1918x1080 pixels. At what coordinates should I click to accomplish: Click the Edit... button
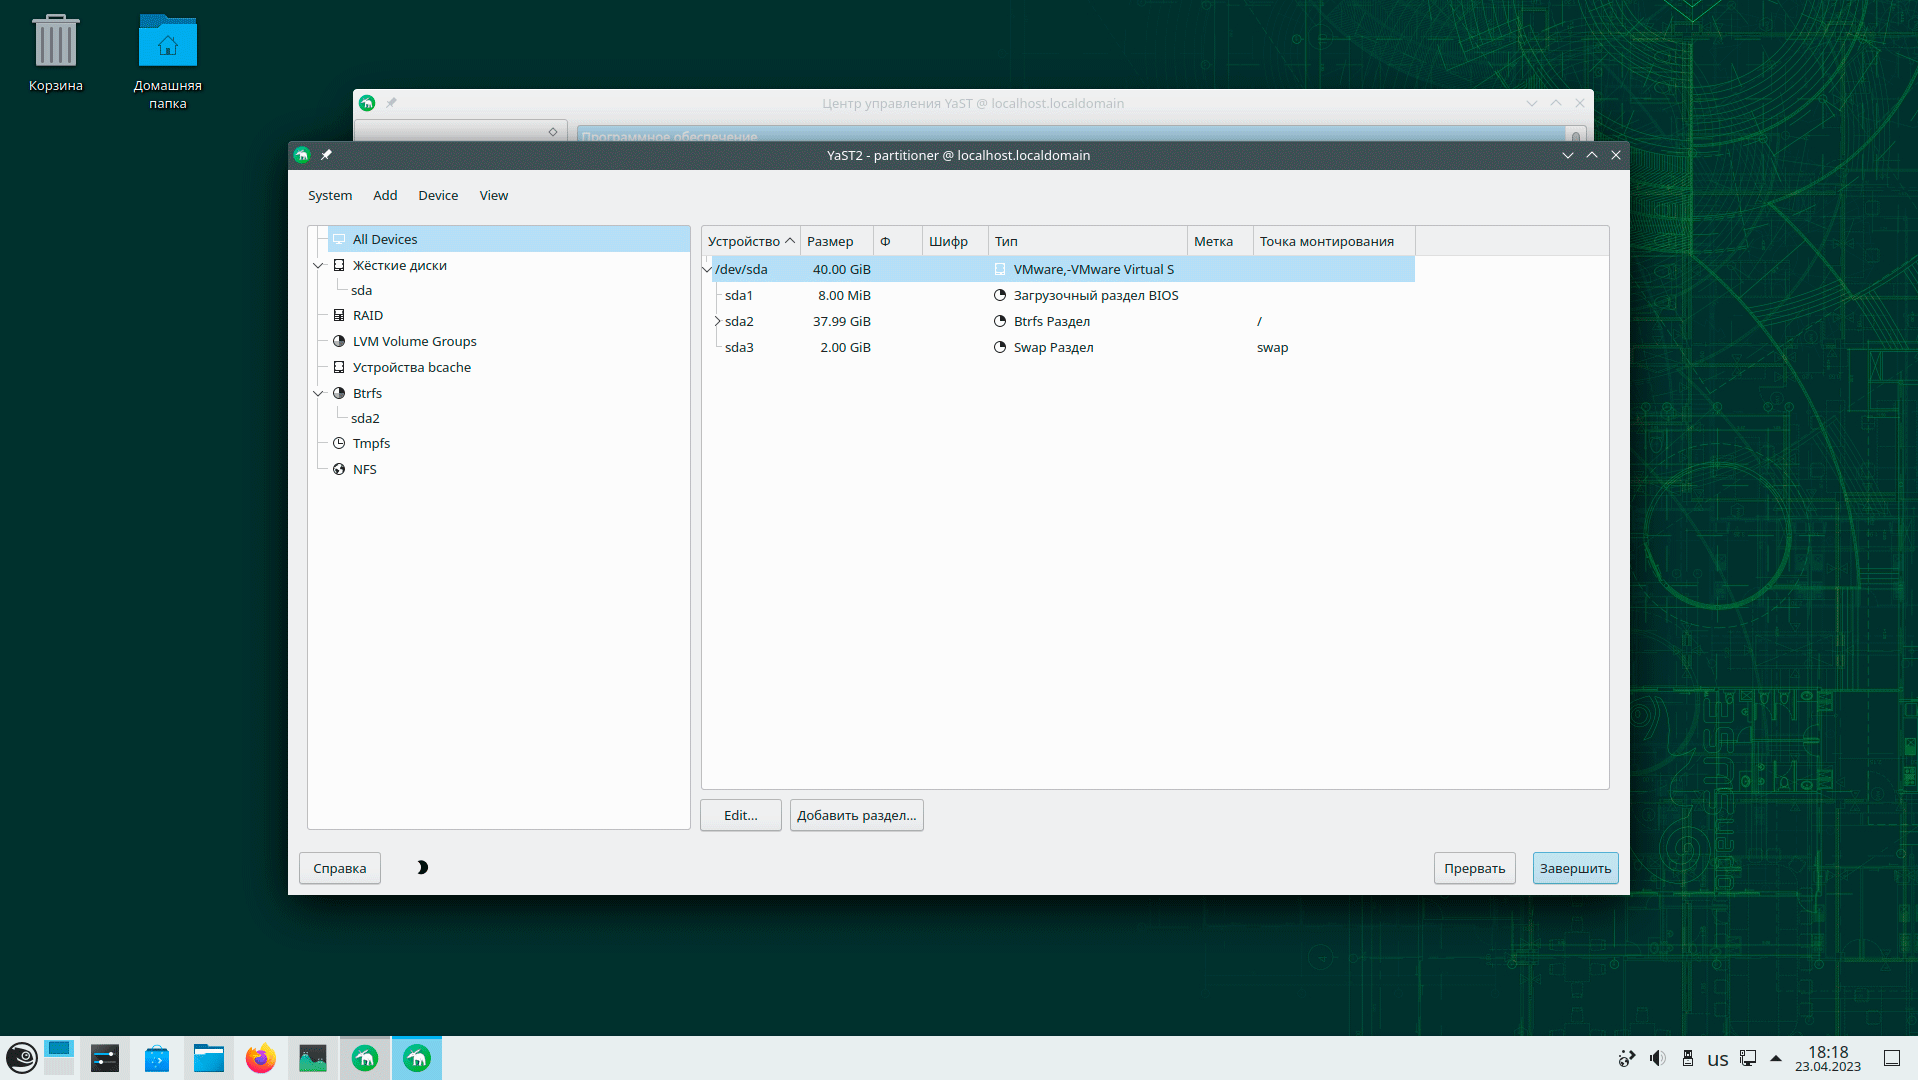[740, 815]
